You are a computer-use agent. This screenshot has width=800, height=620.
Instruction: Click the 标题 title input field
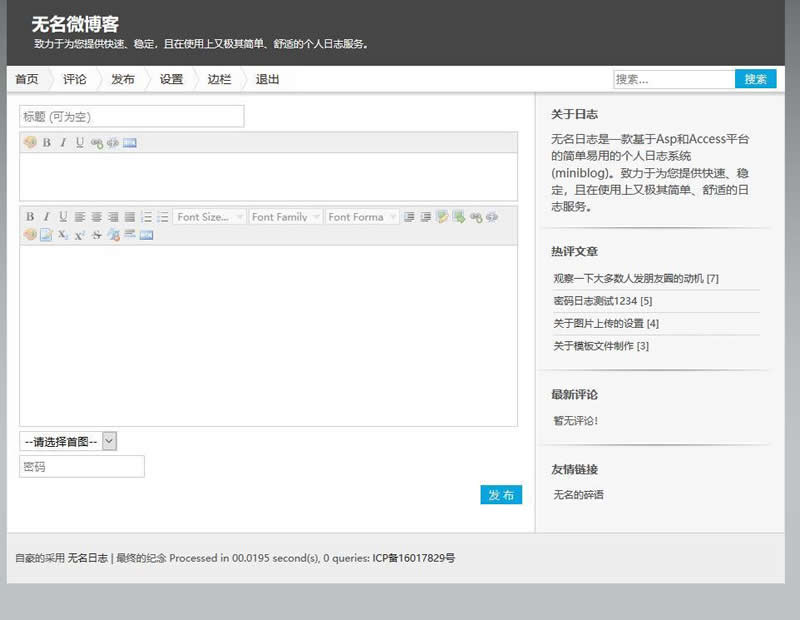pyautogui.click(x=131, y=117)
